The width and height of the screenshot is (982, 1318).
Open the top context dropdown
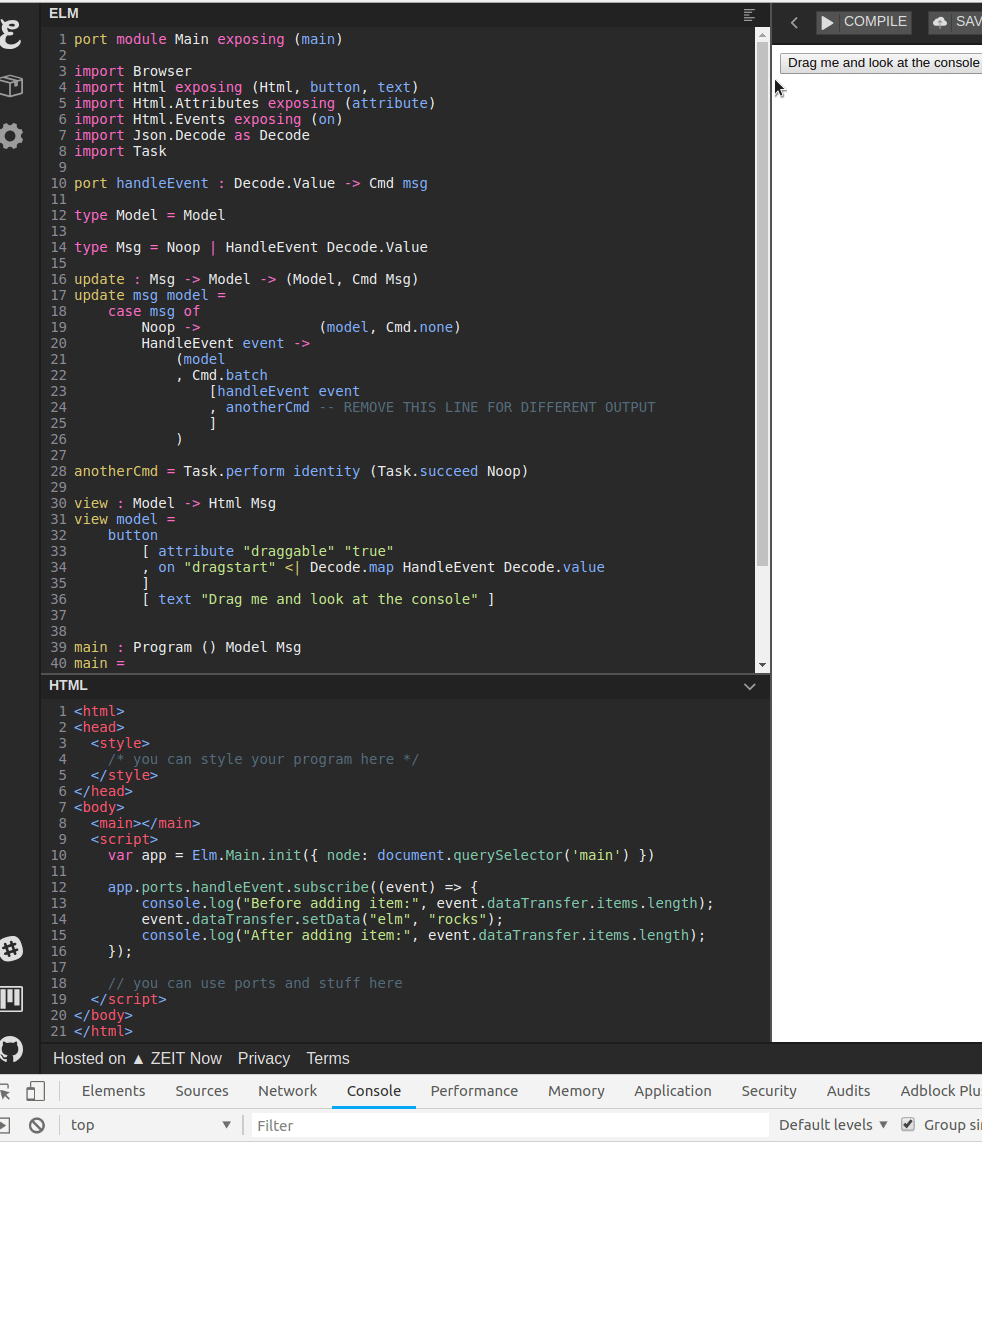[x=150, y=1125]
